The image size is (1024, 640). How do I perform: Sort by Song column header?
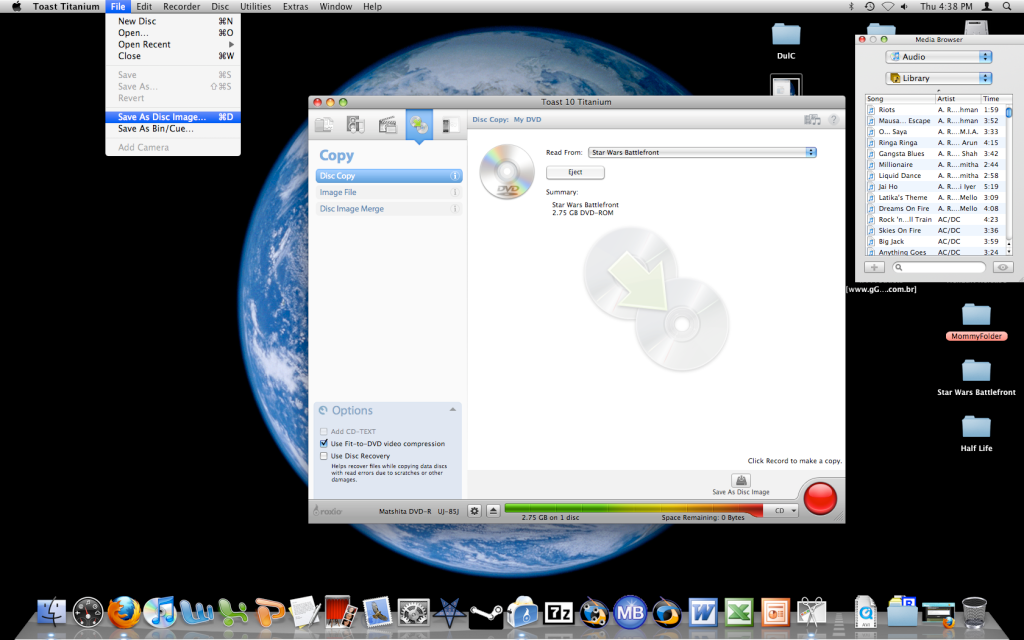coord(900,99)
